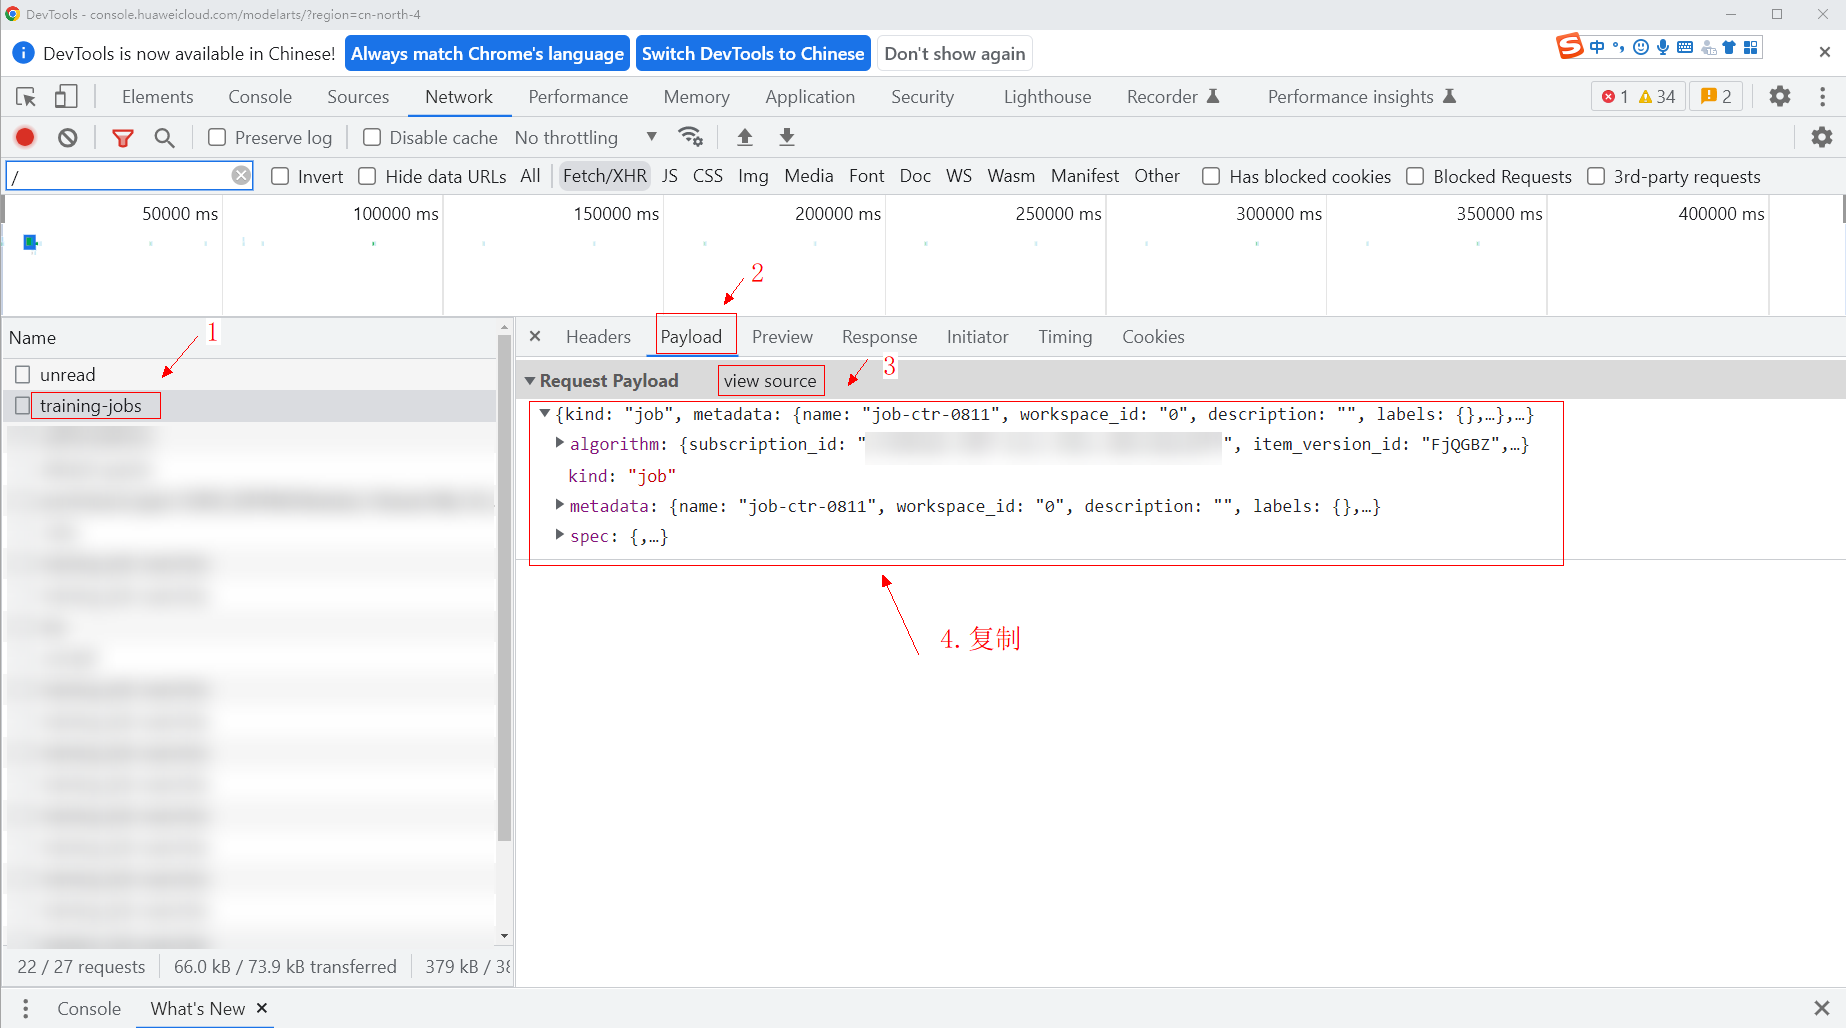Collapse the root payload object

[x=545, y=413]
